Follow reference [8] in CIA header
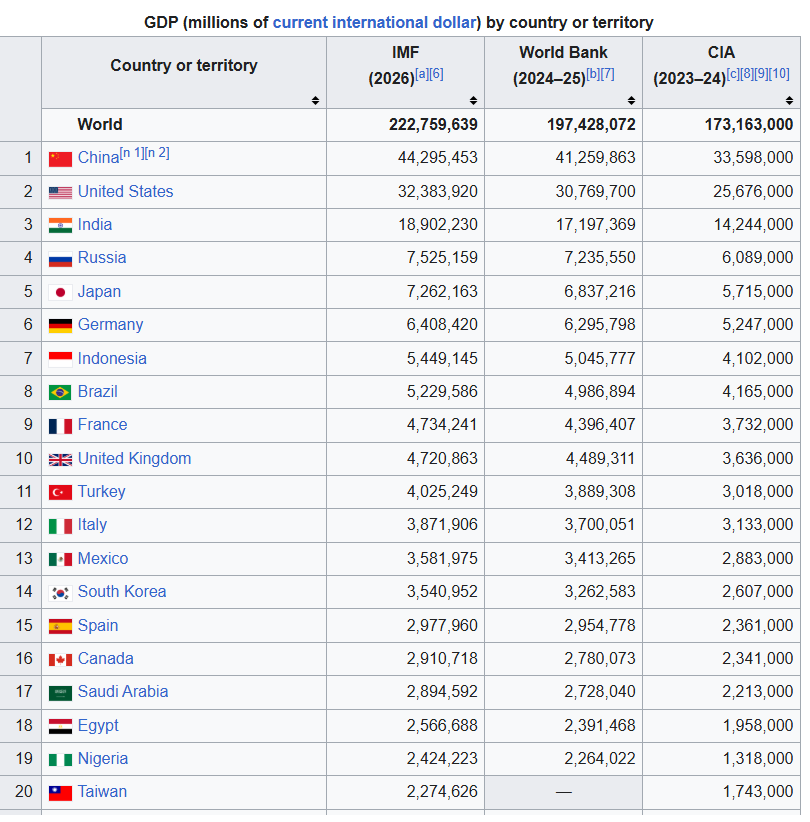This screenshot has width=810, height=822. [747, 74]
